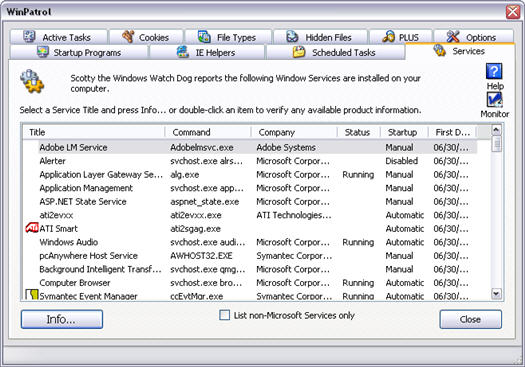Click the ccEvtMgr.exe command cell
Image resolution: width=525 pixels, height=367 pixels.
197,296
